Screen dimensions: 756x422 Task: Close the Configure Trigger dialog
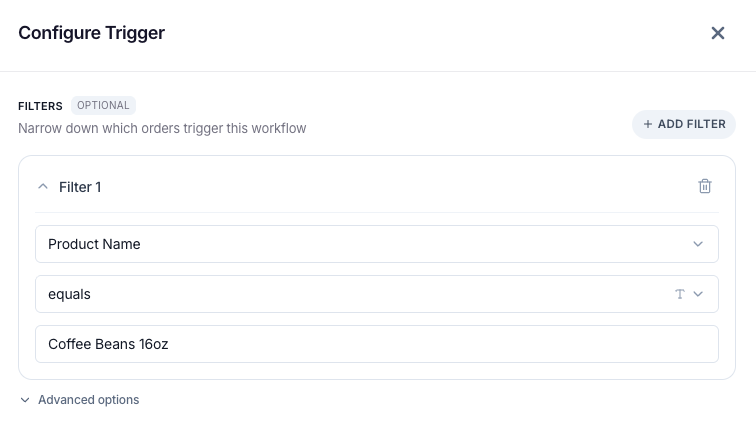[717, 33]
